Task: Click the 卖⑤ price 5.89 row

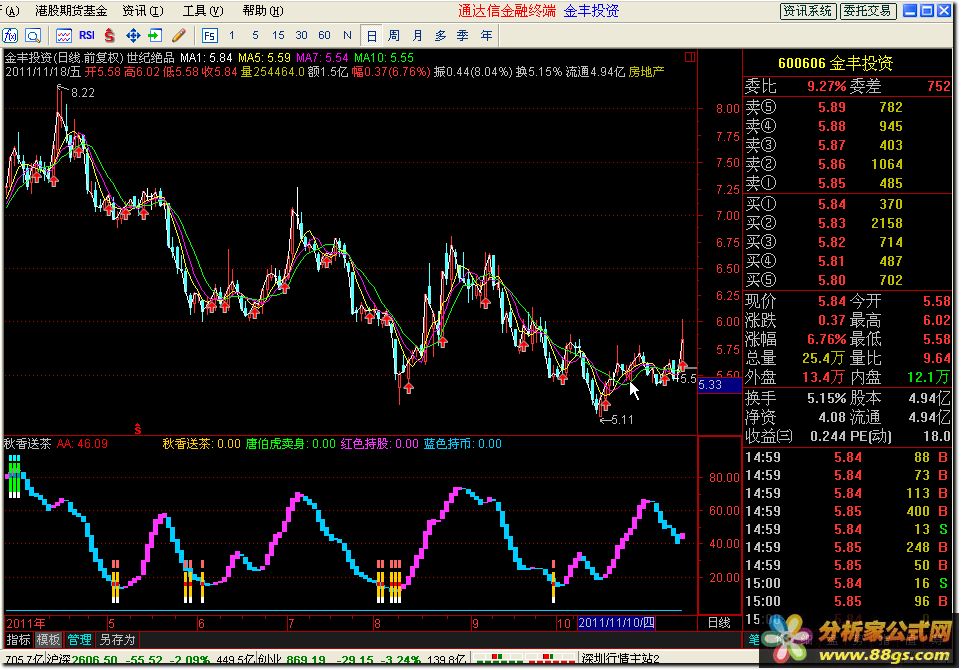Action: [847, 107]
